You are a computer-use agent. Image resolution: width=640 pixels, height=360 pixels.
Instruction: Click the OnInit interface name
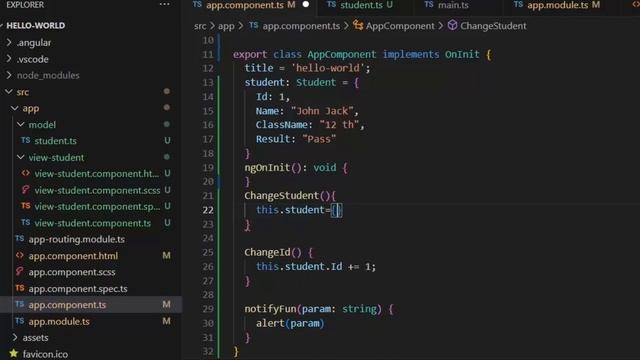[462, 54]
